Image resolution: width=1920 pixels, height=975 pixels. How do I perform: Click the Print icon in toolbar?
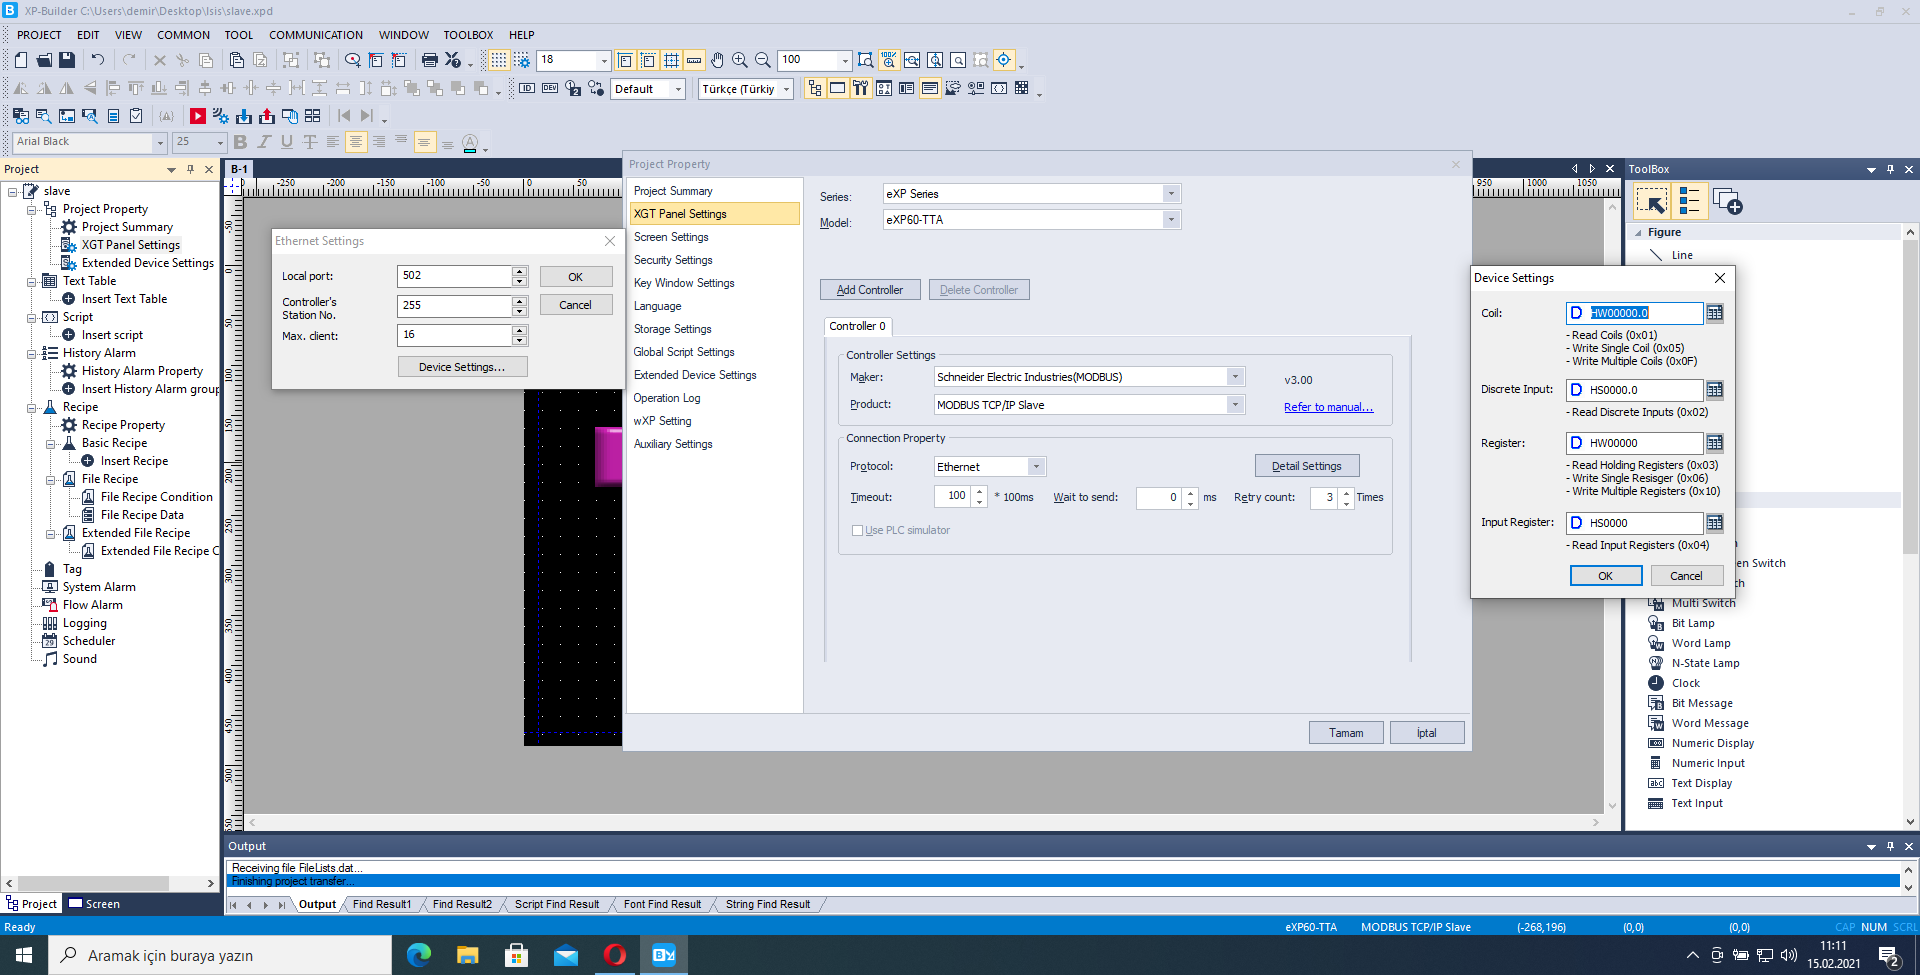pyautogui.click(x=429, y=61)
